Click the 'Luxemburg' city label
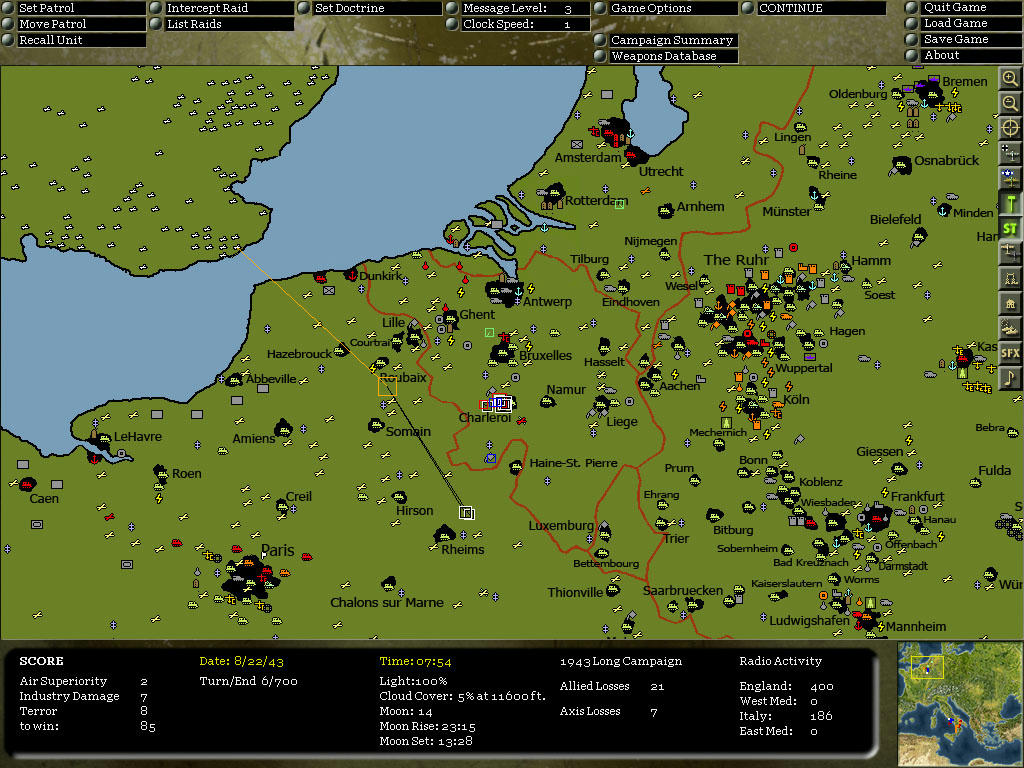 tap(561, 526)
